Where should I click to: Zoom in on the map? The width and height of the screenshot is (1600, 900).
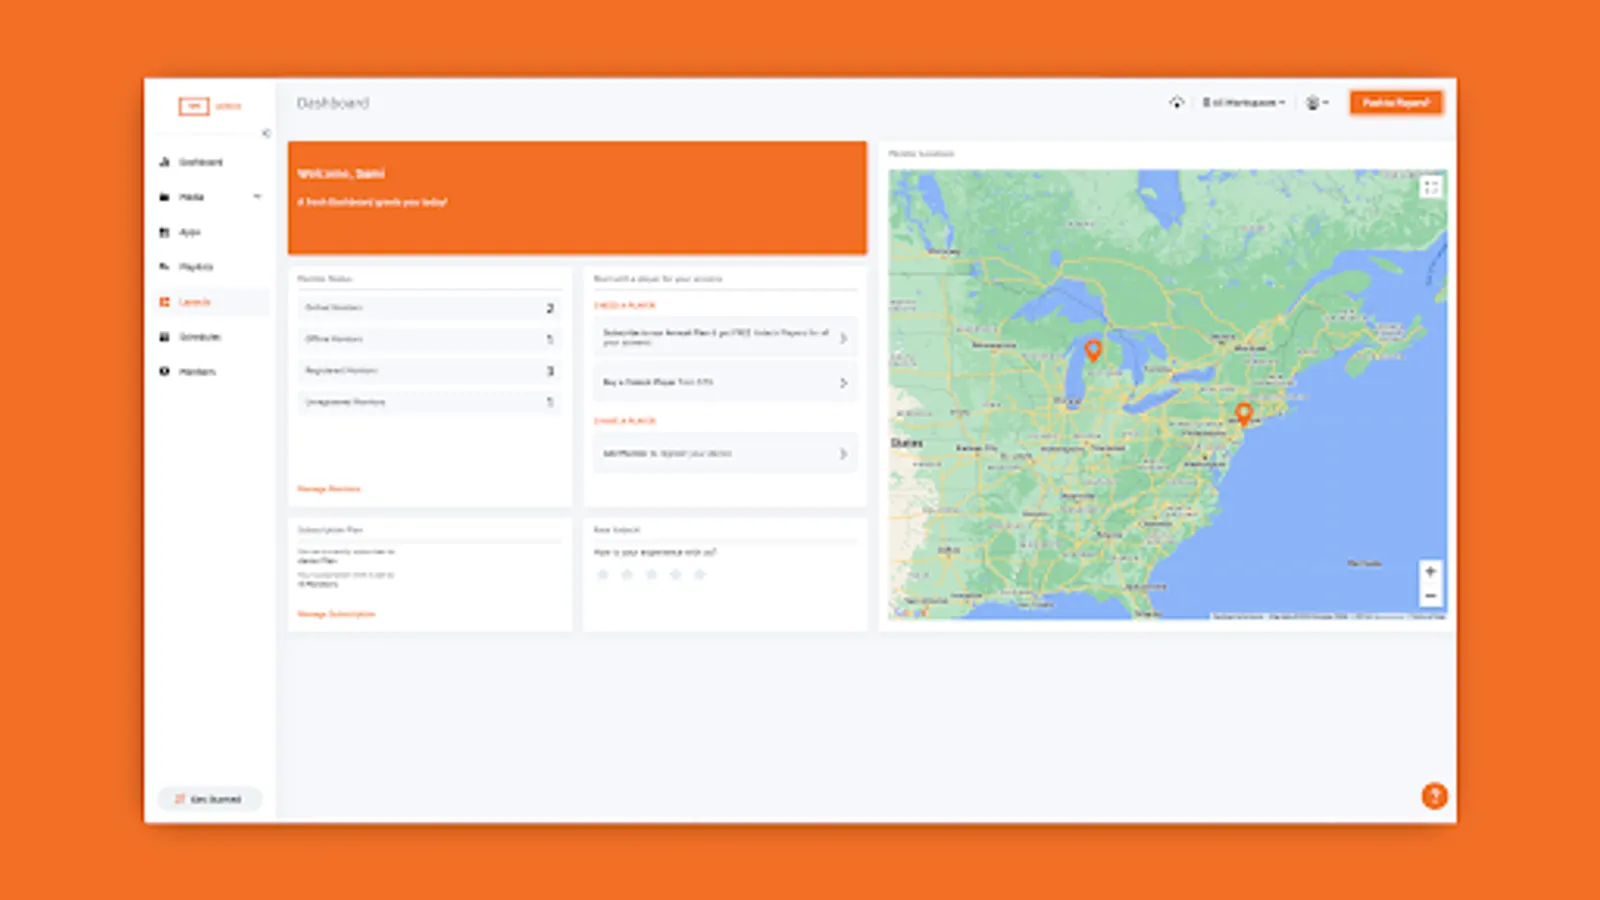point(1430,572)
